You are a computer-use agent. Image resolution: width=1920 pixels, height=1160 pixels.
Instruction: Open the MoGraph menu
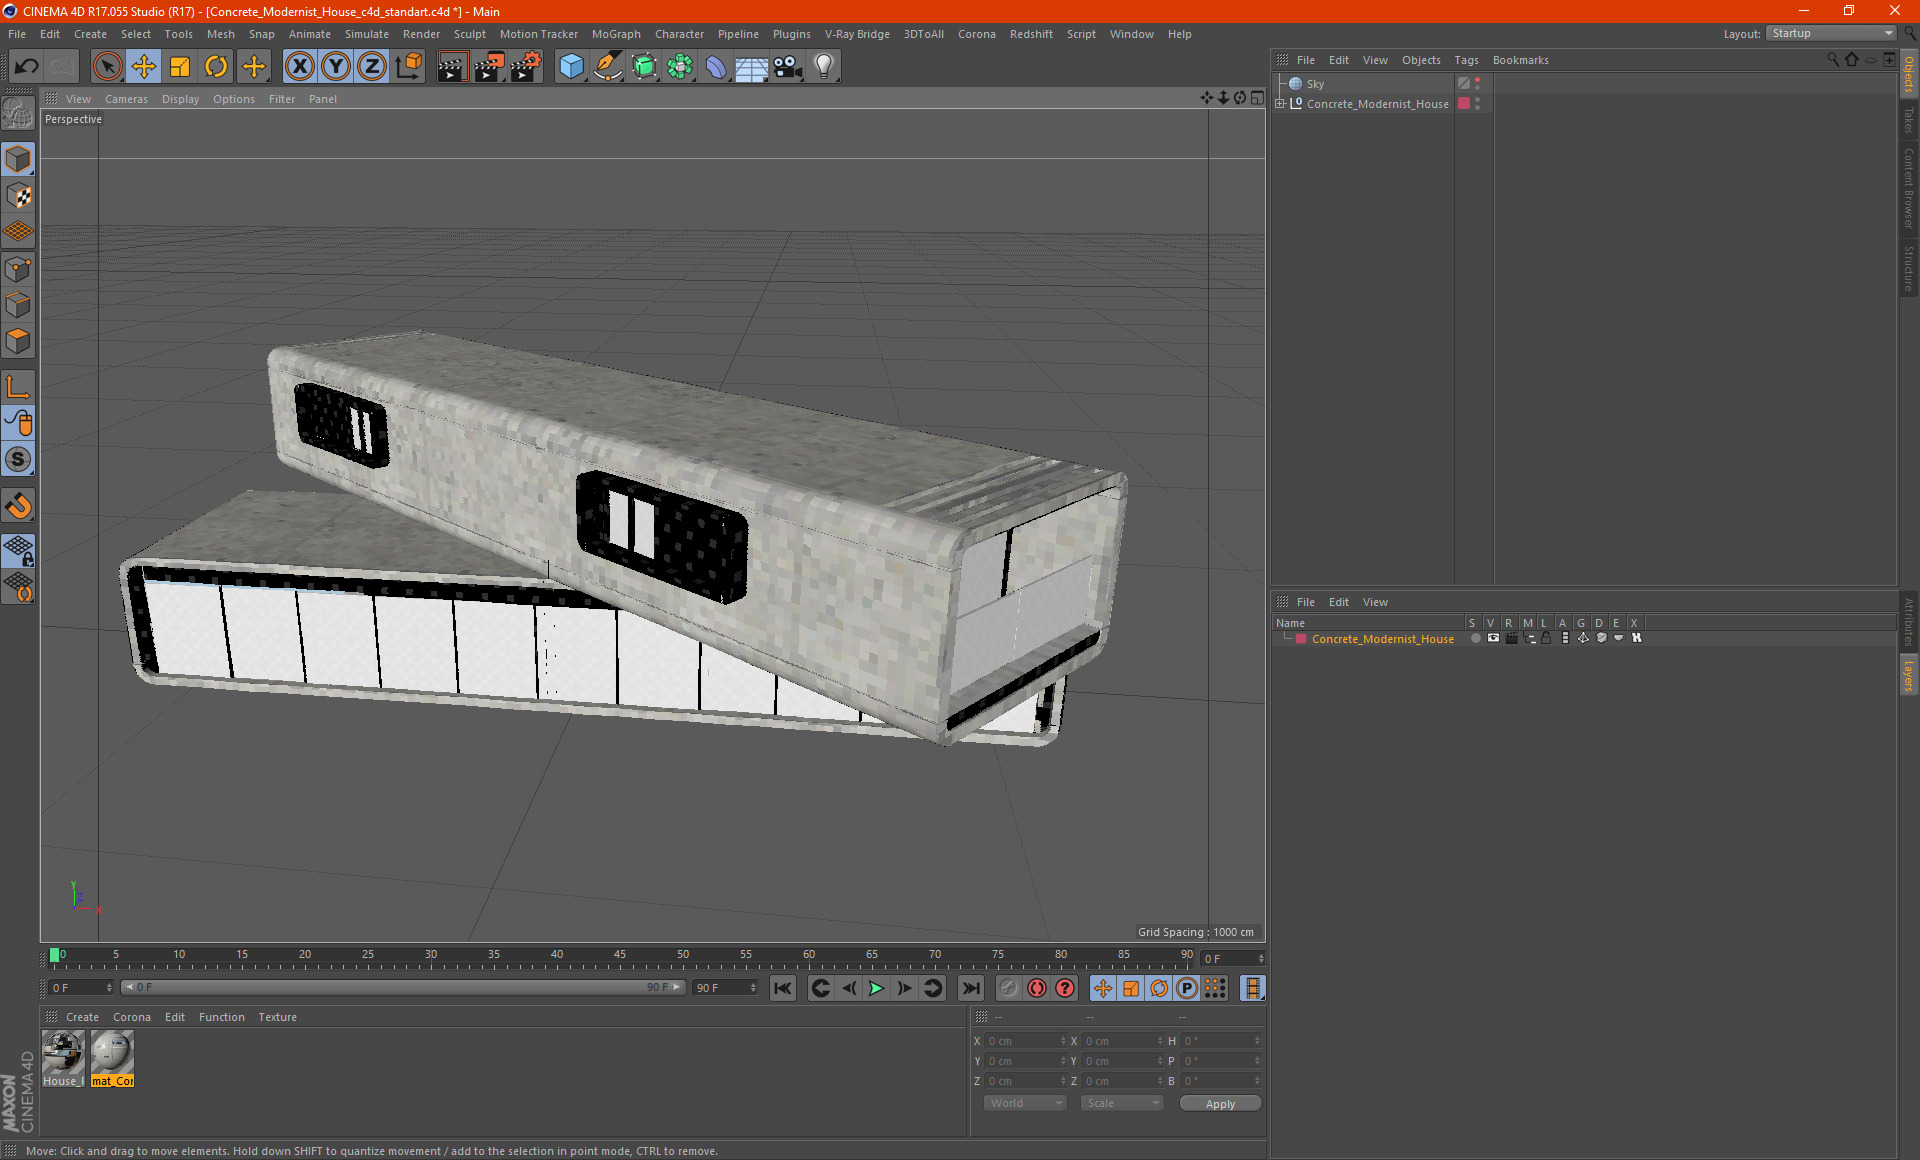point(616,34)
